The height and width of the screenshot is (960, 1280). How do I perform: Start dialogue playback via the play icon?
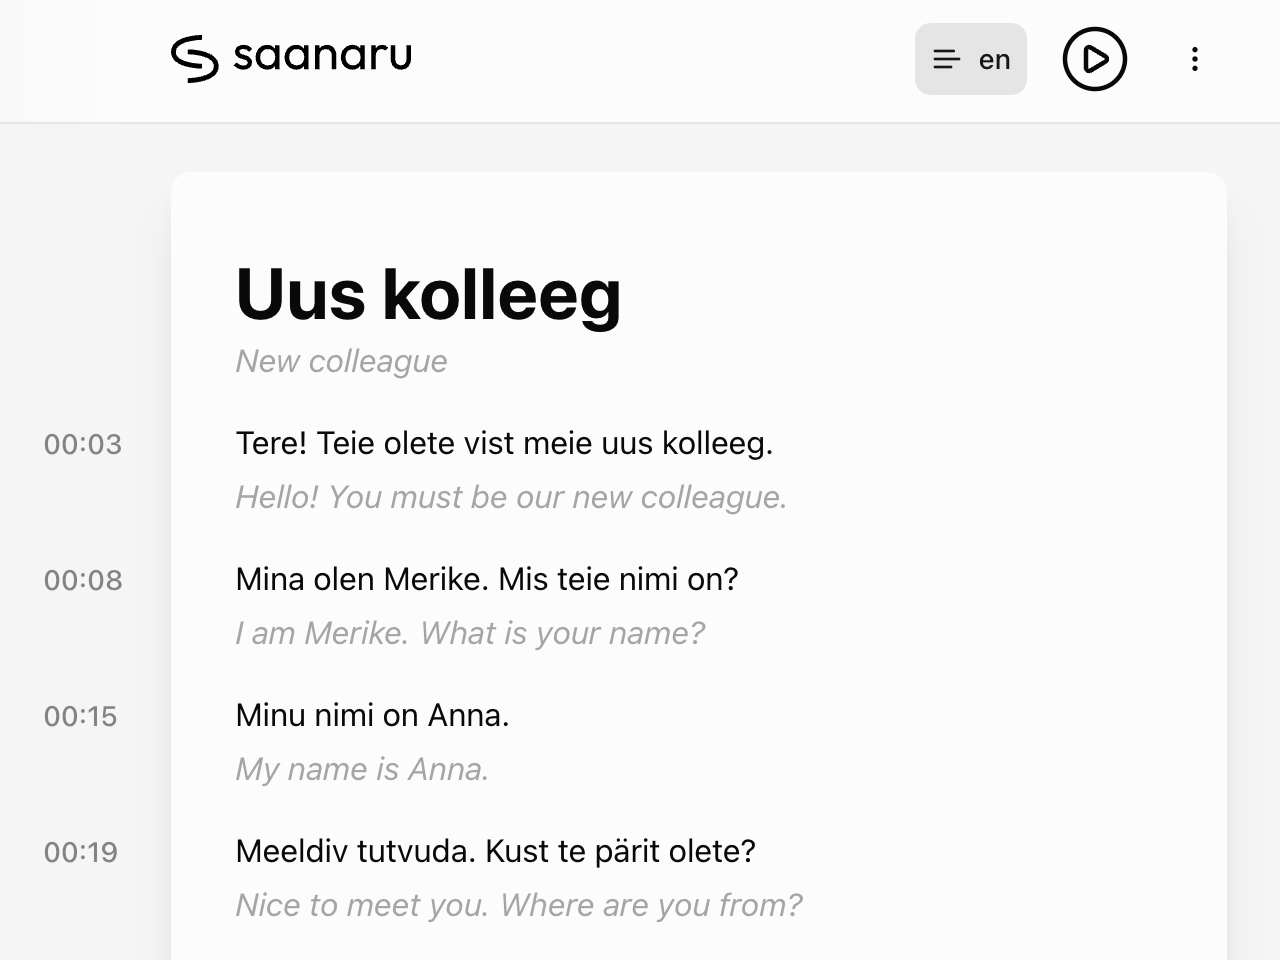click(1094, 59)
